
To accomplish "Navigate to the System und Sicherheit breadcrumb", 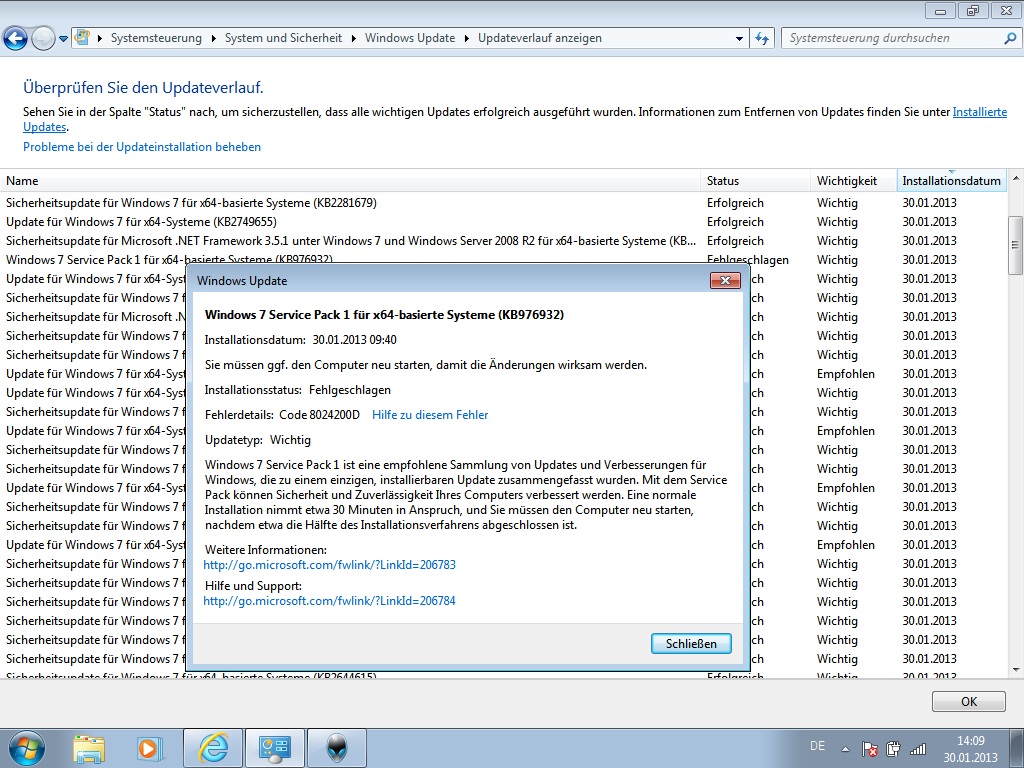I will click(283, 38).
